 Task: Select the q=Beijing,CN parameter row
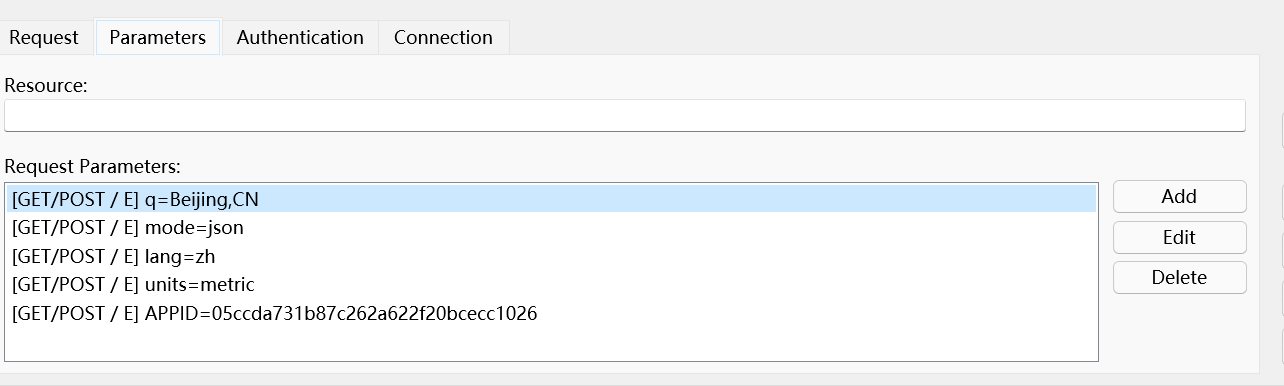click(x=551, y=199)
